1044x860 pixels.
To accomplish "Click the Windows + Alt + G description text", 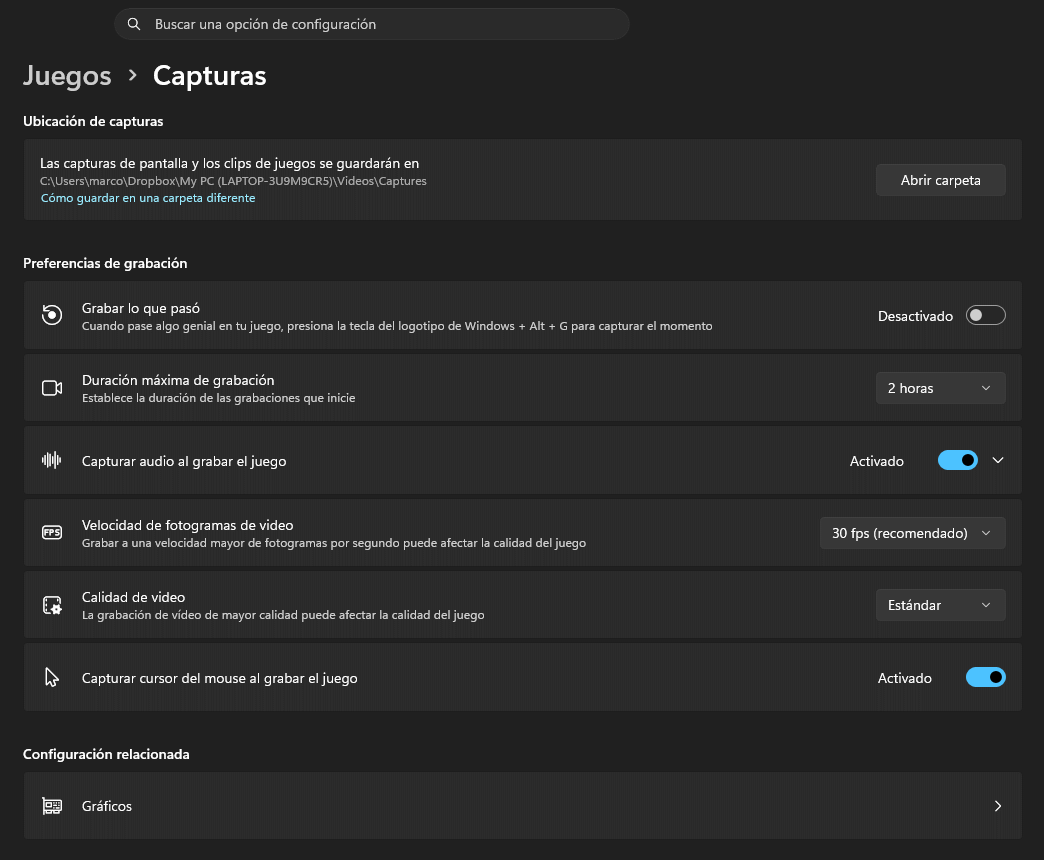I will click(397, 326).
